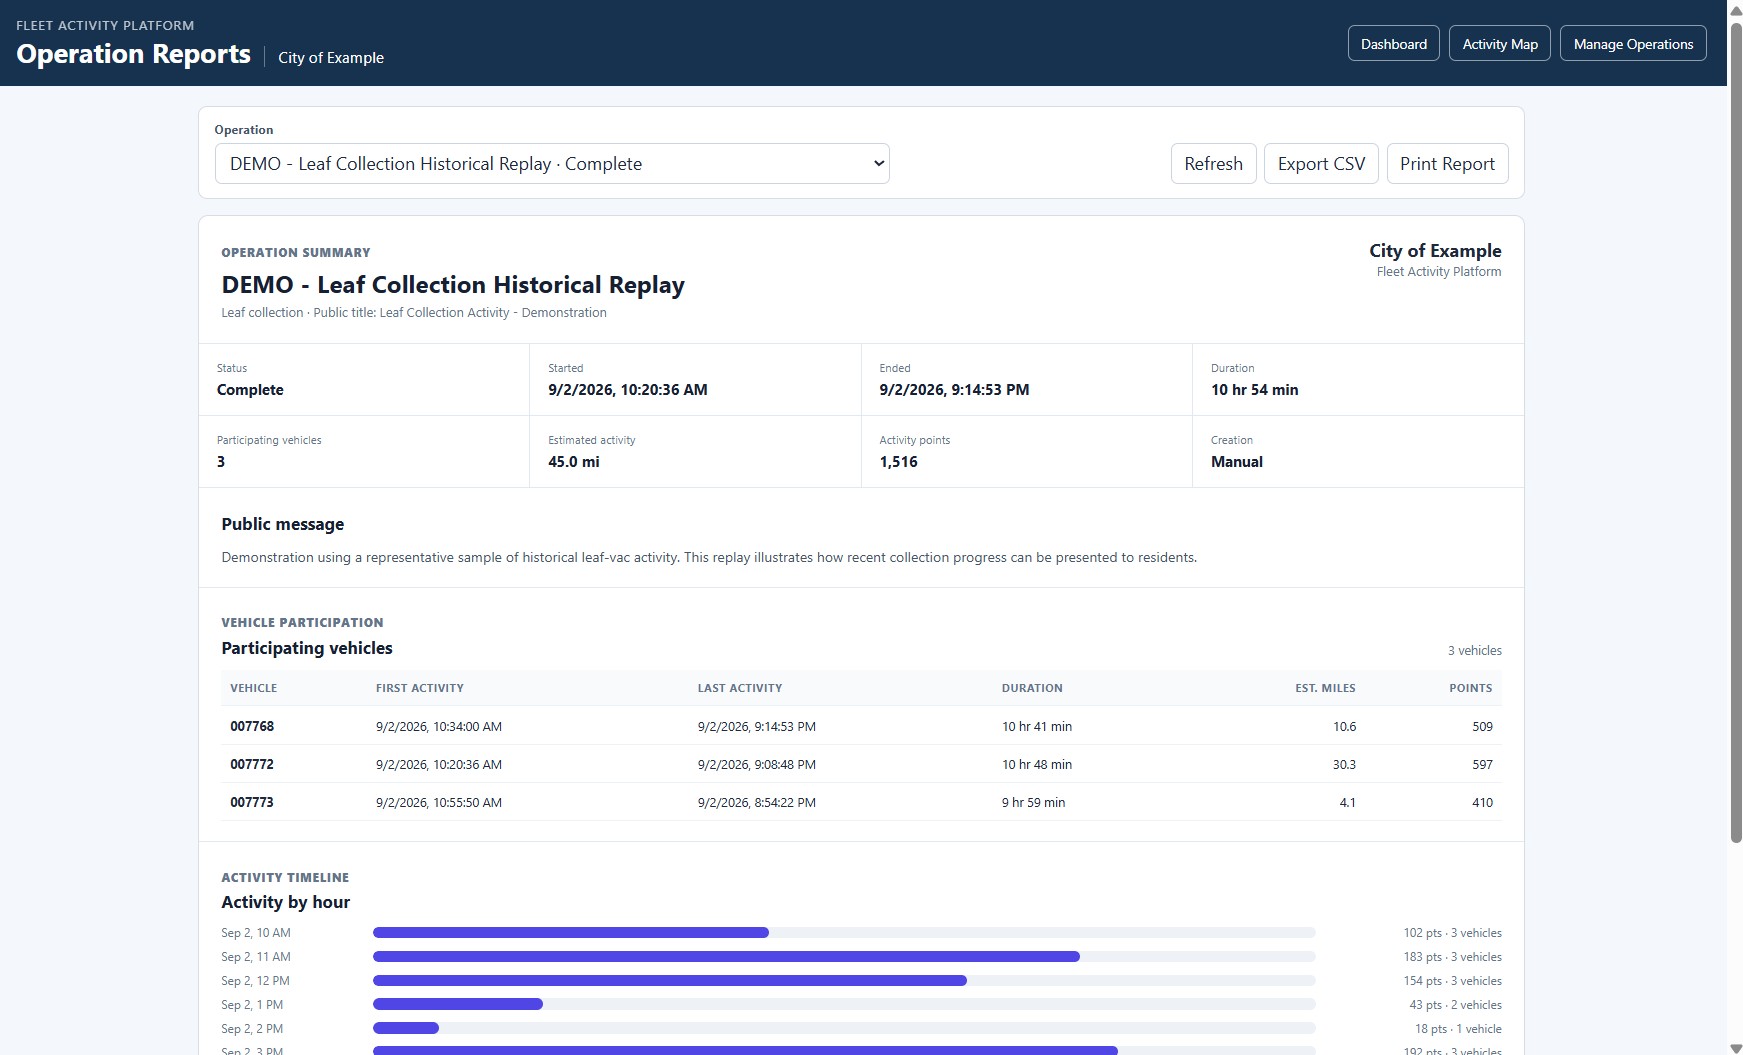Click the VEHICLE column header
This screenshot has width=1743, height=1055.
(x=253, y=688)
